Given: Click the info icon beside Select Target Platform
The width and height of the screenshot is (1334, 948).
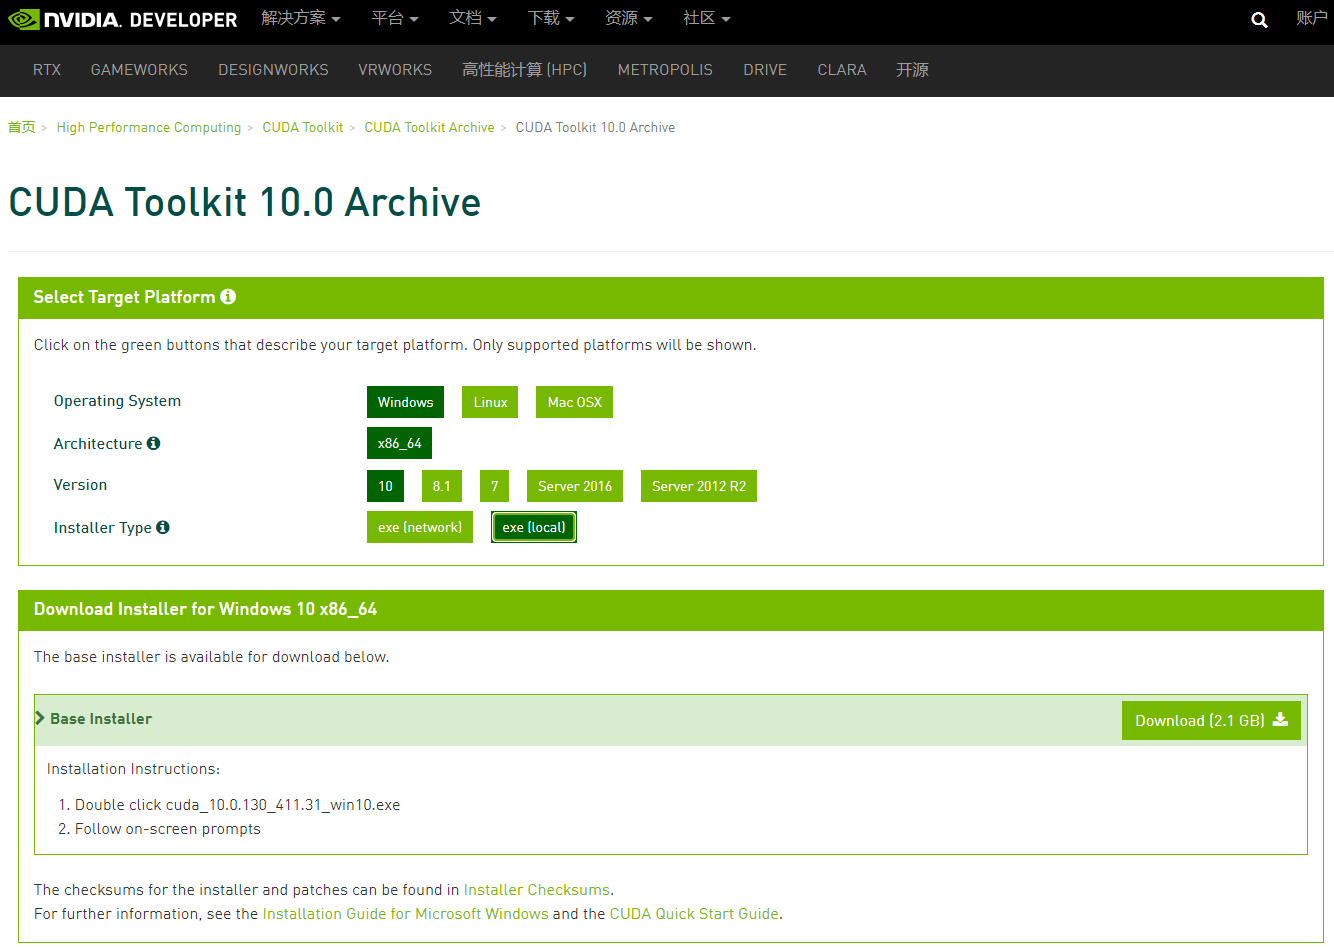Looking at the screenshot, I should pos(228,297).
